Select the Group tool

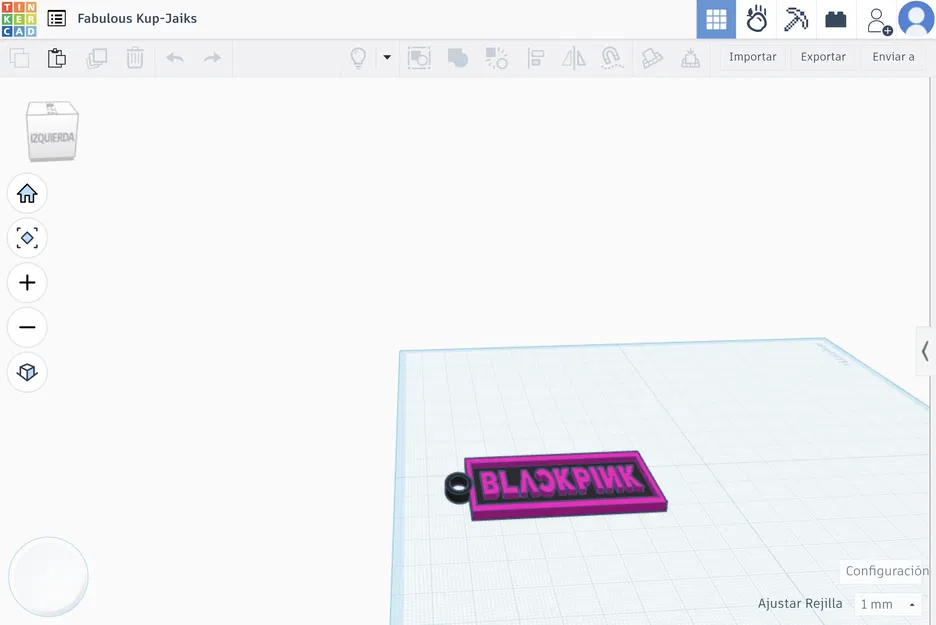click(458, 57)
